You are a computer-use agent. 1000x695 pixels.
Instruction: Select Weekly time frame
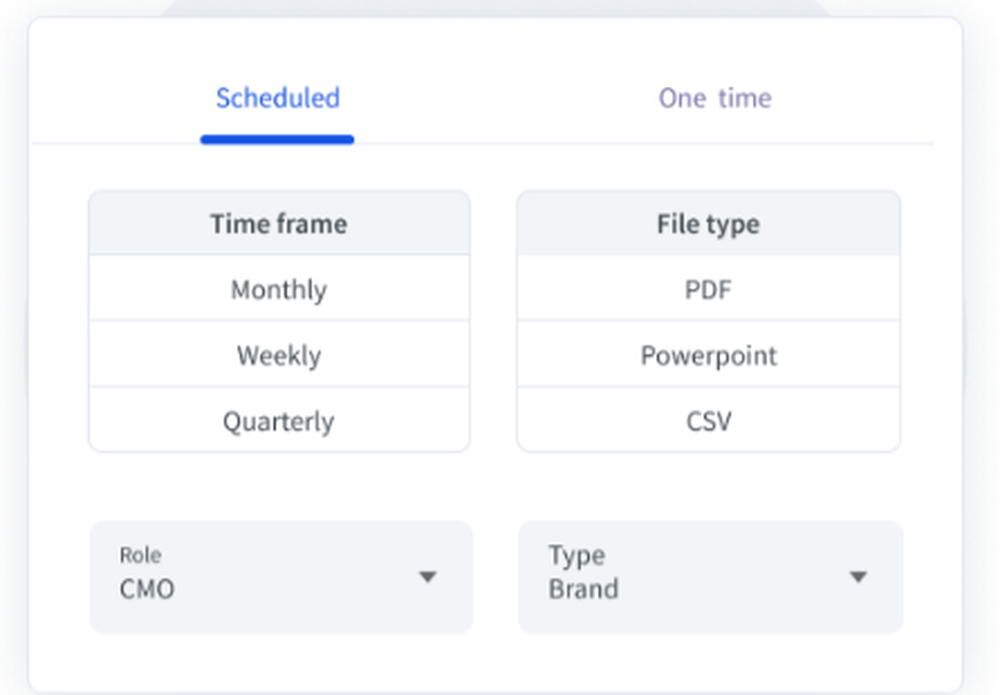click(278, 355)
